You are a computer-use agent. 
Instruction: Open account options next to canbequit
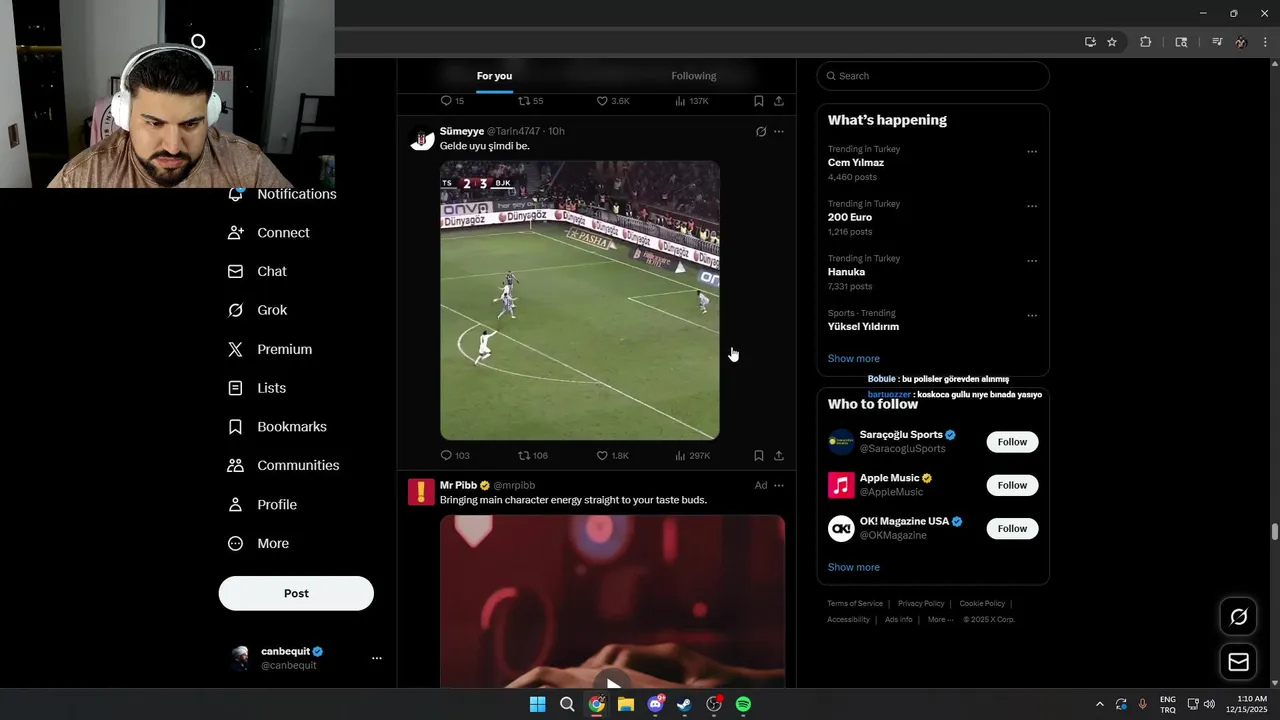coord(377,658)
